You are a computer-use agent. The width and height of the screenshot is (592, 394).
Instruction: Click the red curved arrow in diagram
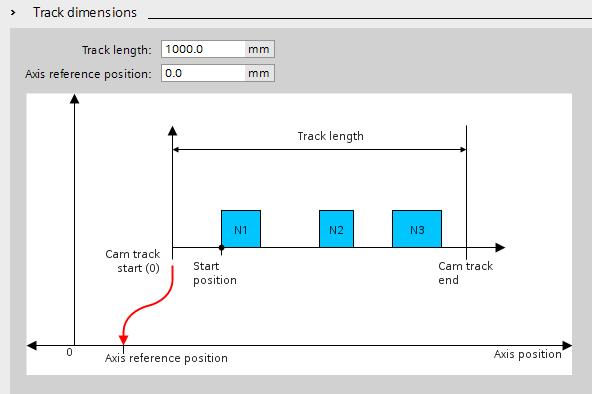click(x=147, y=304)
